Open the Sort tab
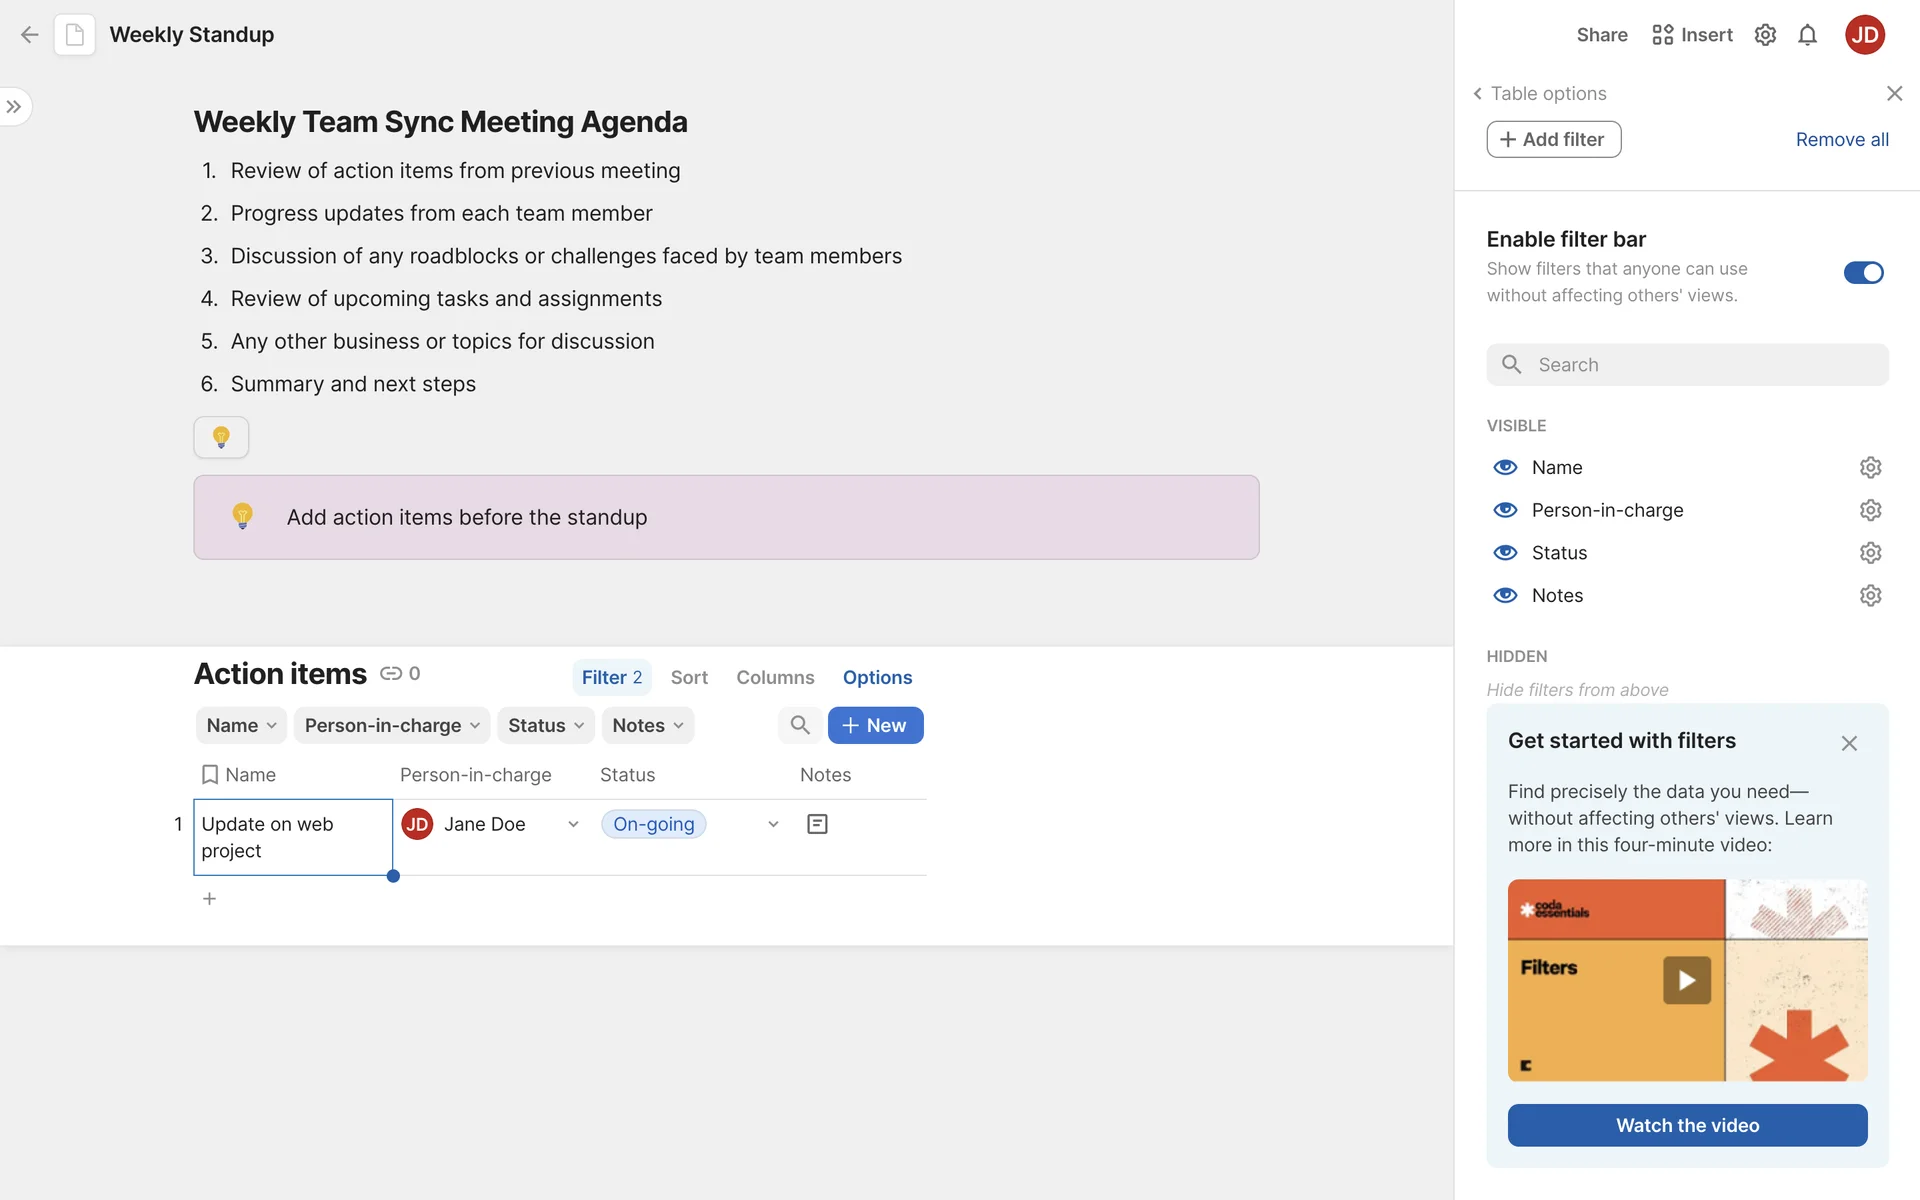Viewport: 1920px width, 1200px height. [x=689, y=677]
